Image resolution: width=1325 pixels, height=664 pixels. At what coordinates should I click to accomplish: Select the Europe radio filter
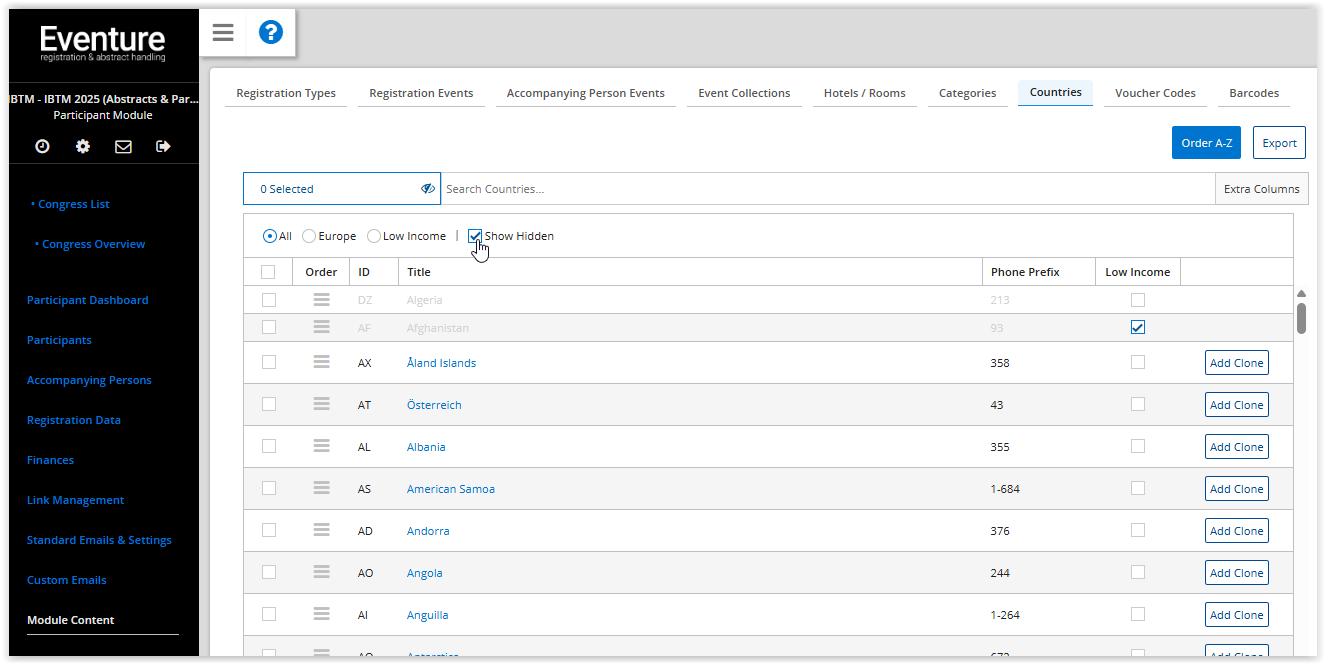309,236
